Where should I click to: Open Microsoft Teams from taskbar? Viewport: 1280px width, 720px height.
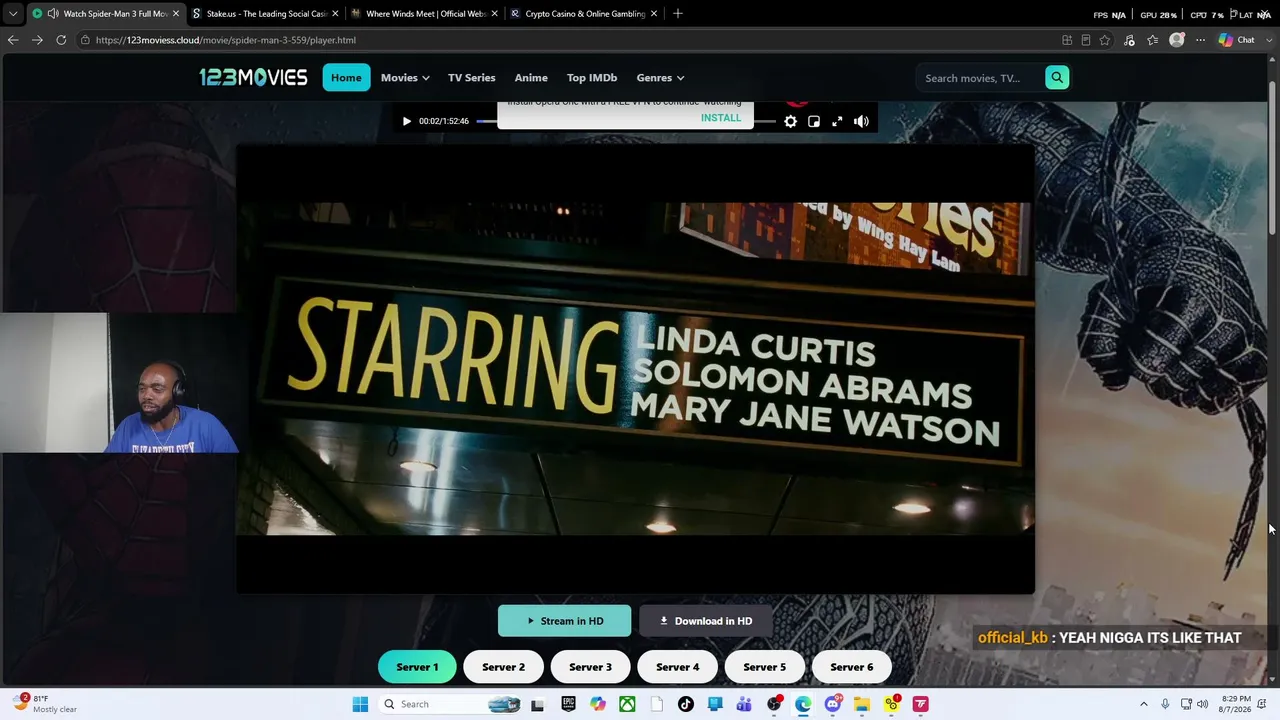click(744, 704)
